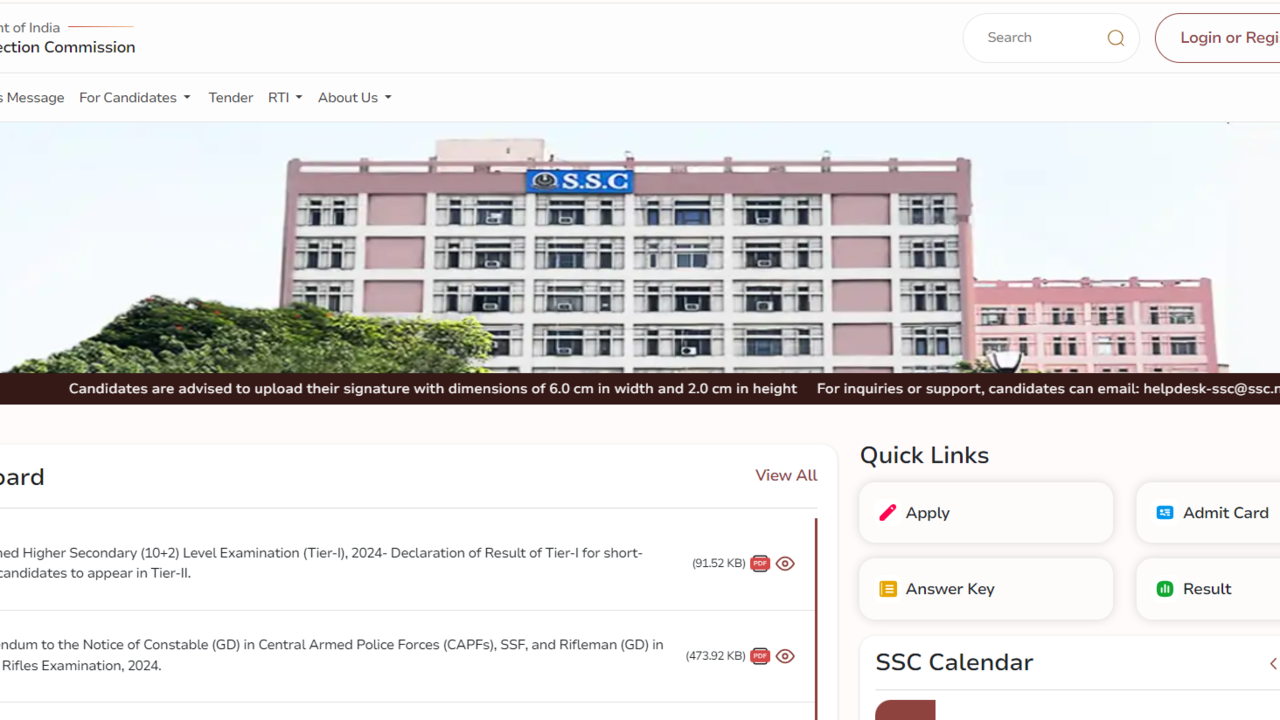Click the green Result chart icon
This screenshot has width=1280, height=720.
(1165, 589)
